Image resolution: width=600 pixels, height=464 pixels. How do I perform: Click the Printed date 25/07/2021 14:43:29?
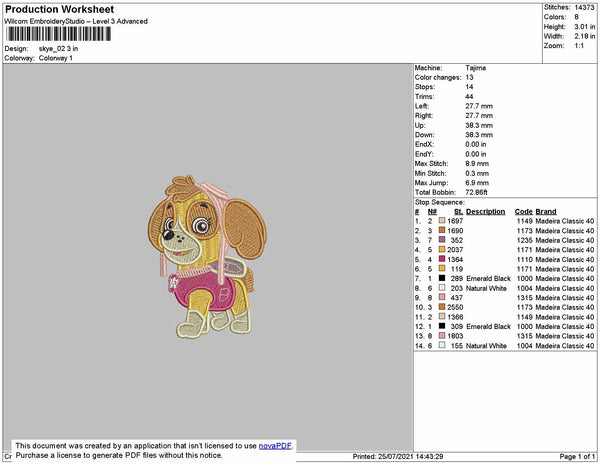pyautogui.click(x=398, y=456)
